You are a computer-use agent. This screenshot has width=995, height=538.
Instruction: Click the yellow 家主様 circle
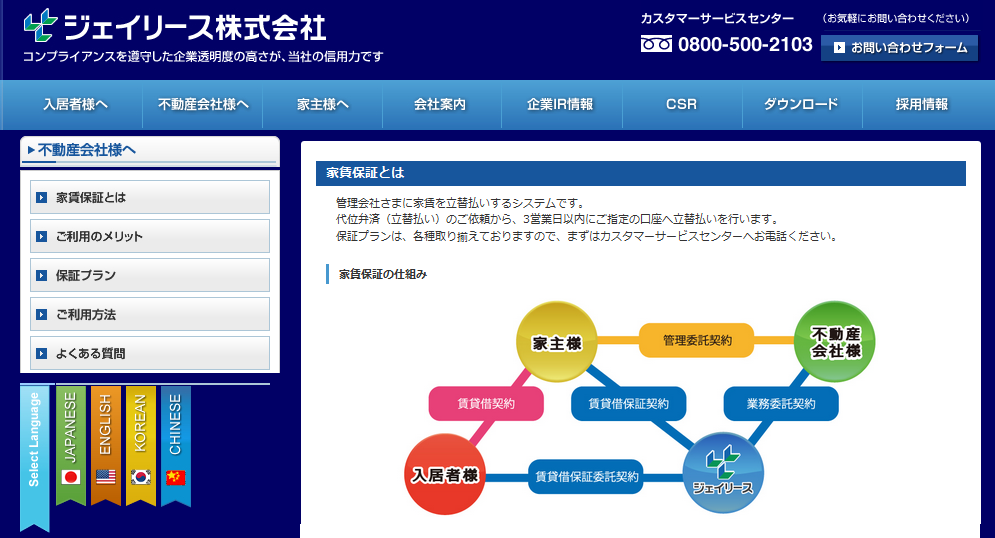click(x=557, y=342)
